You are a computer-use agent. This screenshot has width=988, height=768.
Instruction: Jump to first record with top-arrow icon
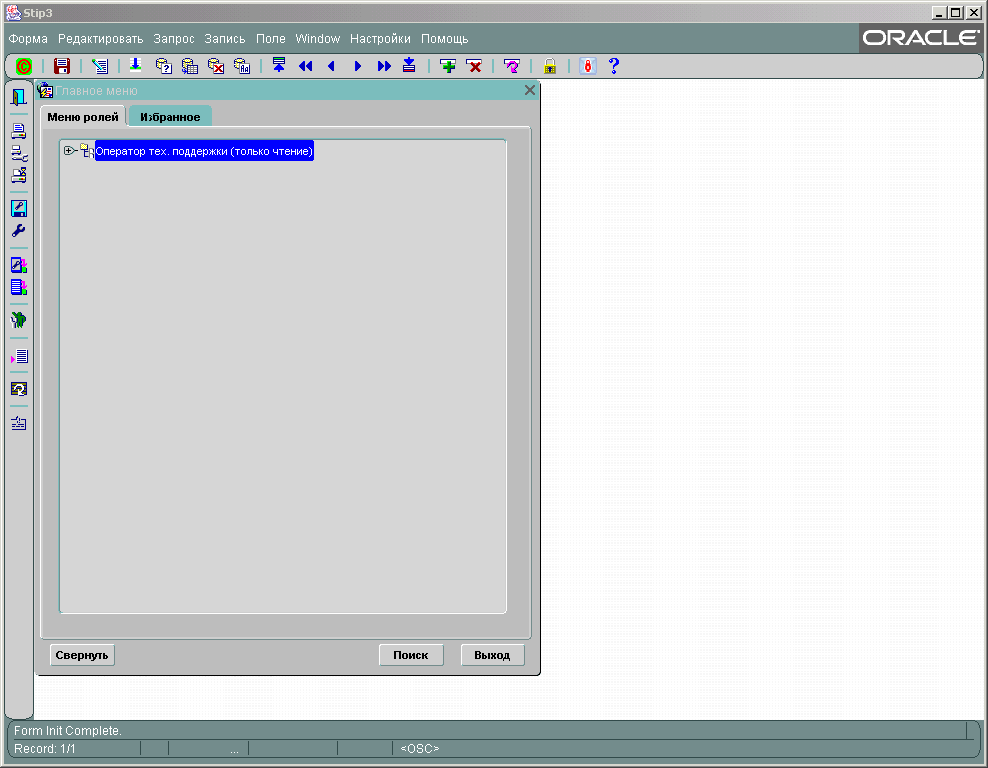pyautogui.click(x=279, y=65)
